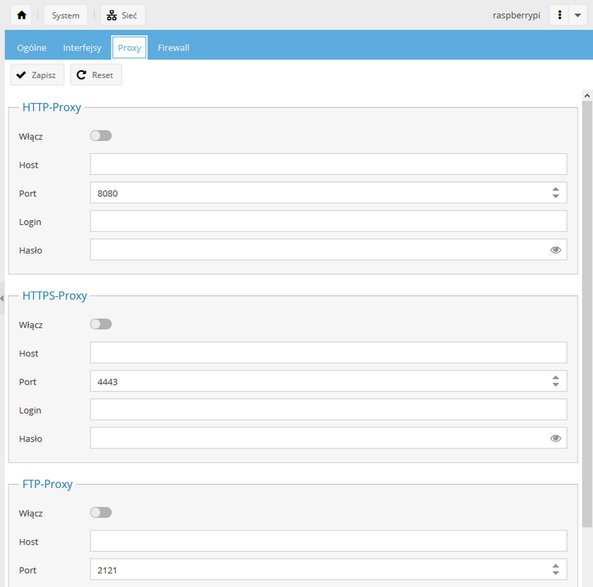This screenshot has height=587, width=593.
Task: Click the Reset button
Action: pos(96,75)
